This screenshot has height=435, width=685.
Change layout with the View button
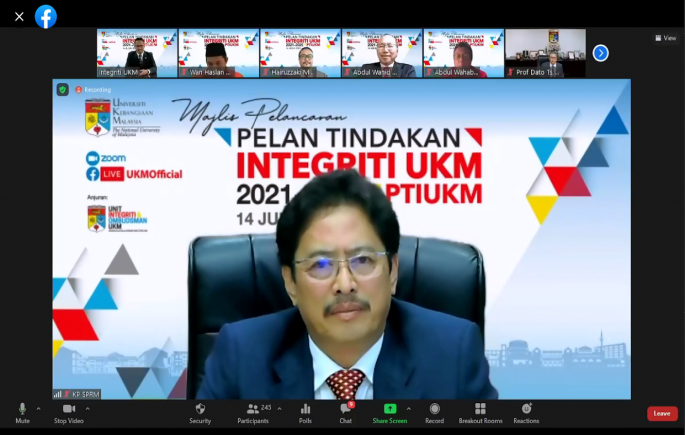[665, 38]
